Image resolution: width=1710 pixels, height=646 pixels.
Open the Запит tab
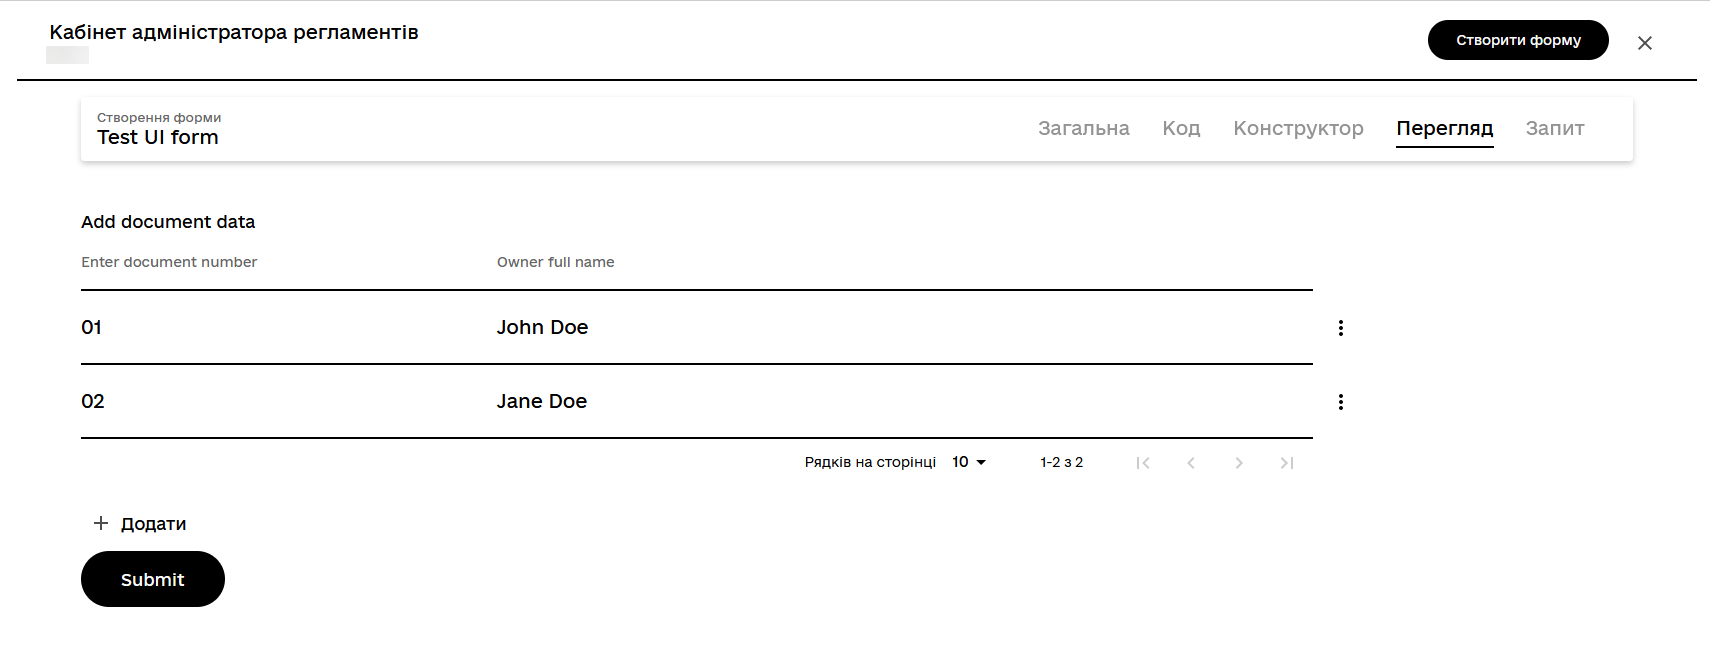[1554, 128]
